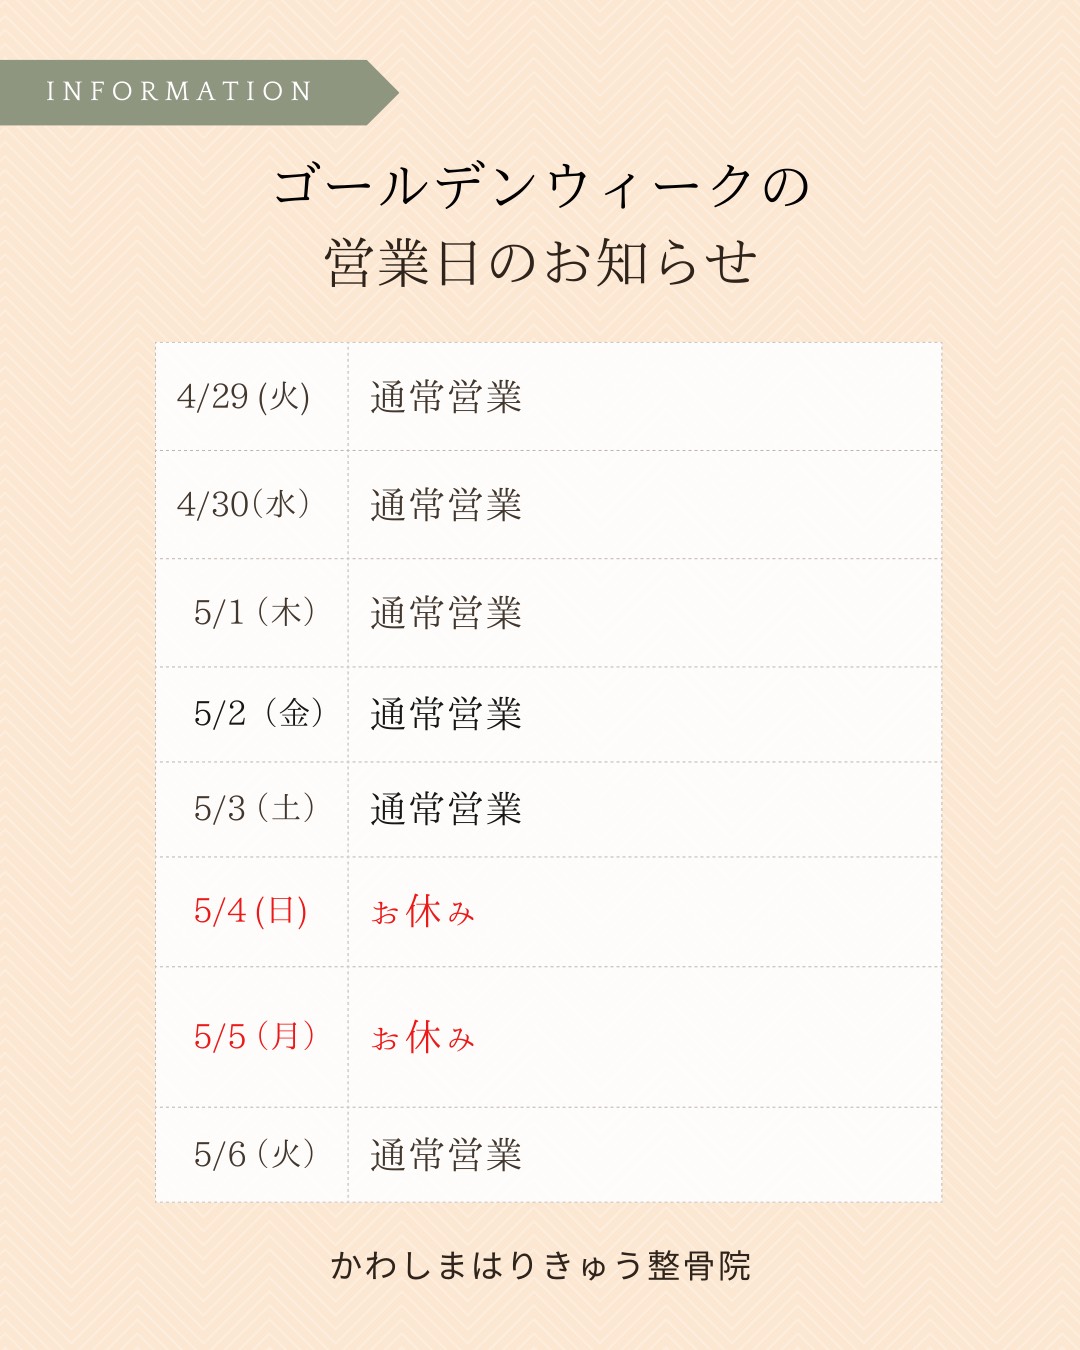Click the 5/3 (土) date cell
The image size is (1080, 1350).
tap(254, 808)
